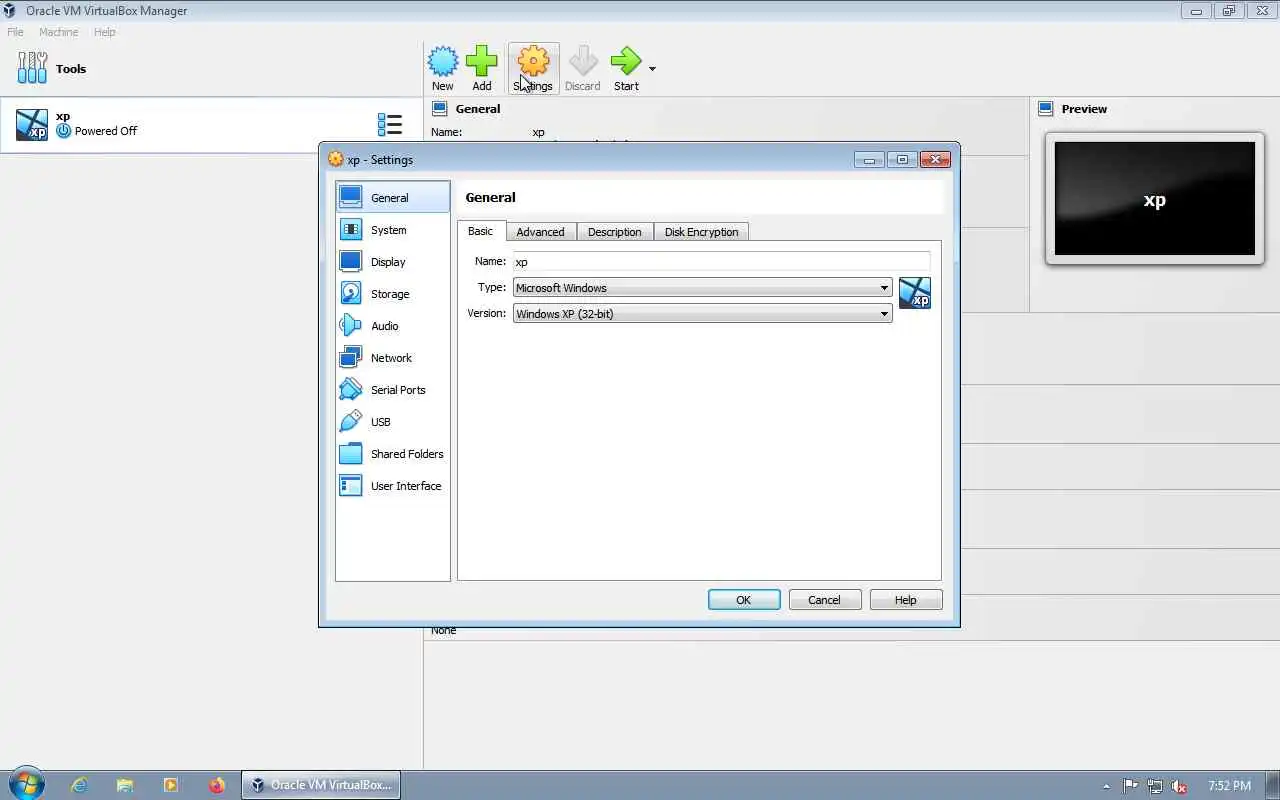The width and height of the screenshot is (1280, 800).
Task: Click the New machine toolbar icon
Action: (x=442, y=68)
